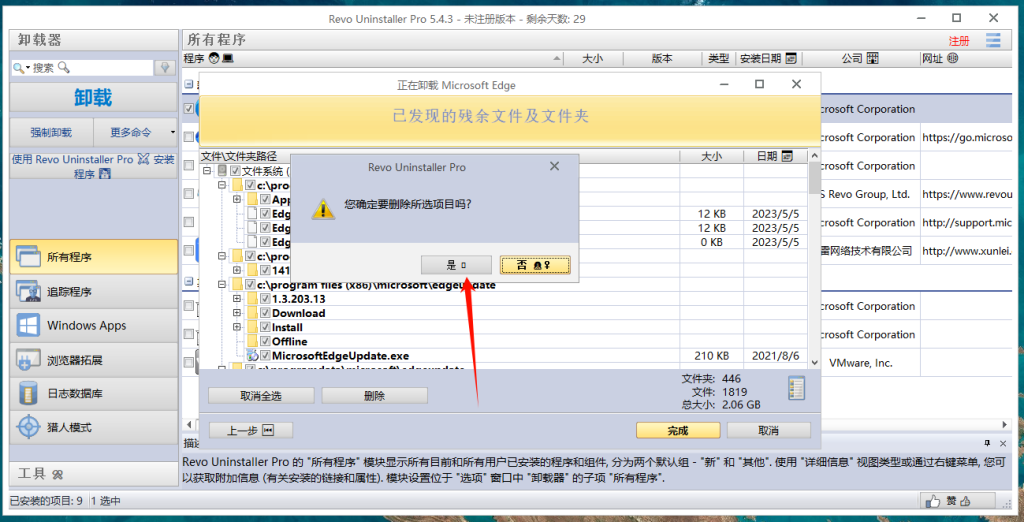Open the 更多命令 dropdown arrow
1024x522 pixels.
172,132
